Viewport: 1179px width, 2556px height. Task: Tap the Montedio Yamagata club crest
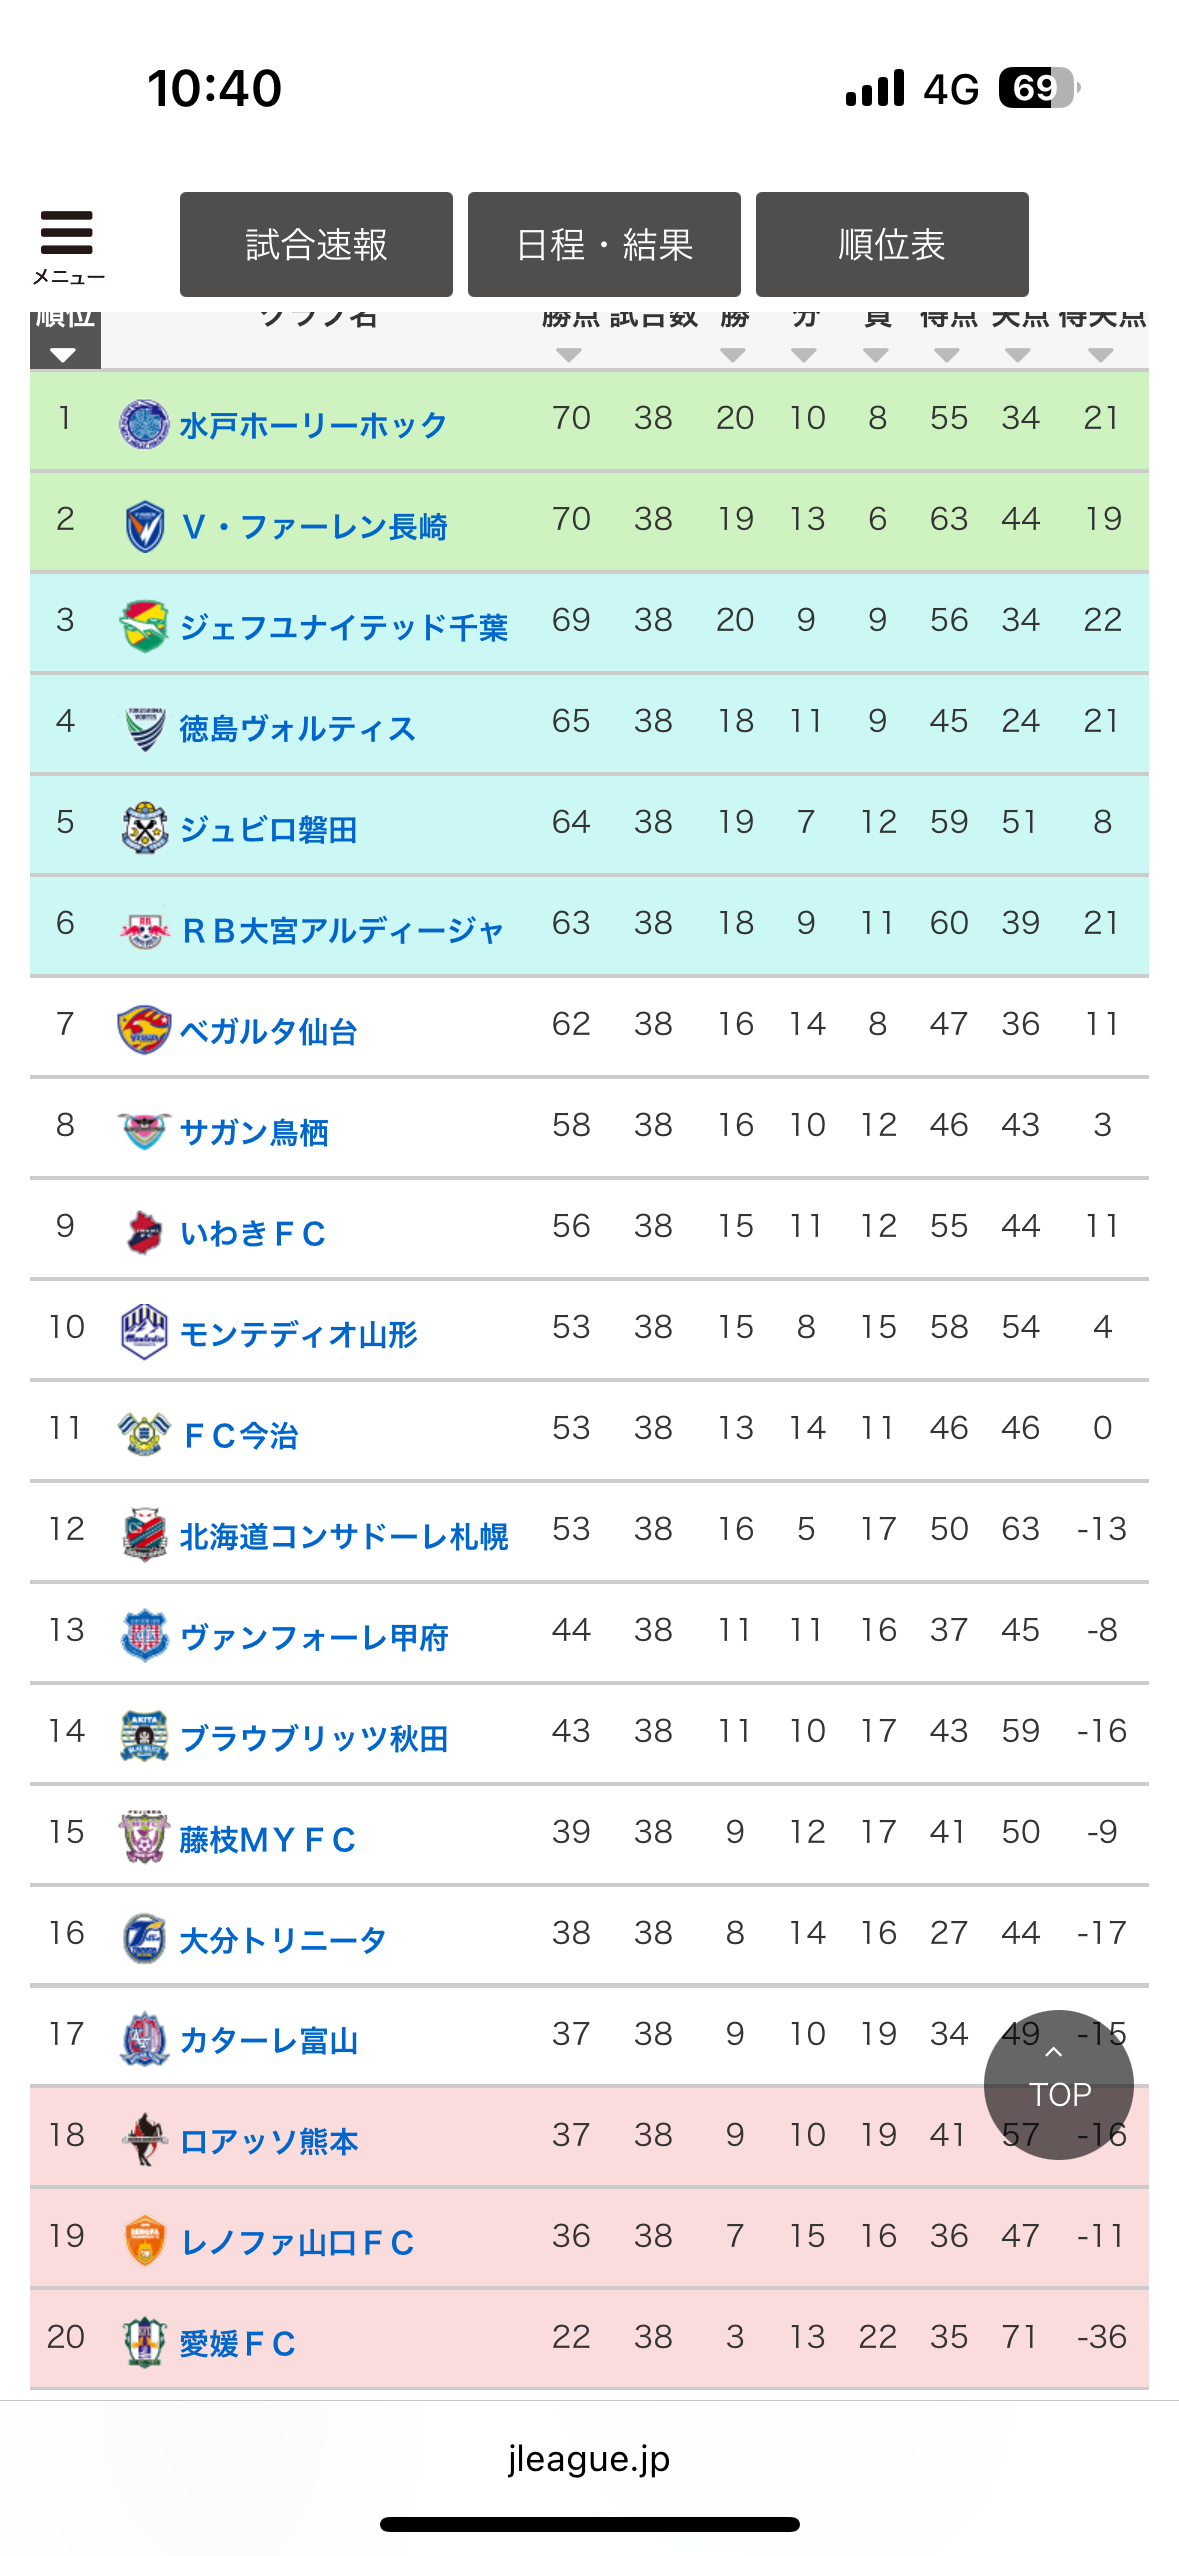tap(144, 1332)
